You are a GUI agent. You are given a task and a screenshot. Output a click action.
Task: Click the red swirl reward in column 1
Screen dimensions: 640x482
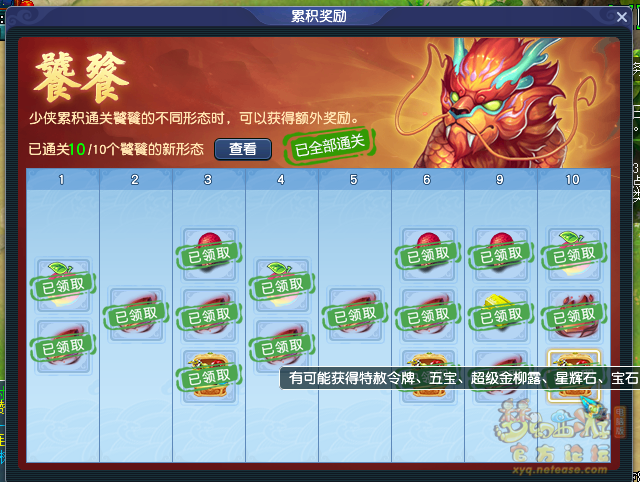pos(63,346)
